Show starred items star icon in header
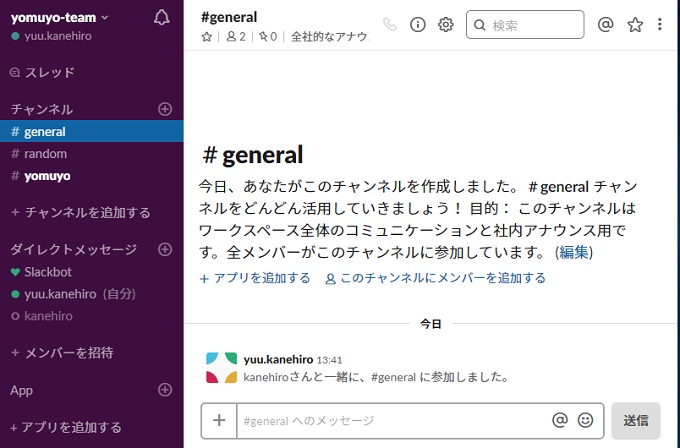This screenshot has height=448, width=680. coord(635,25)
